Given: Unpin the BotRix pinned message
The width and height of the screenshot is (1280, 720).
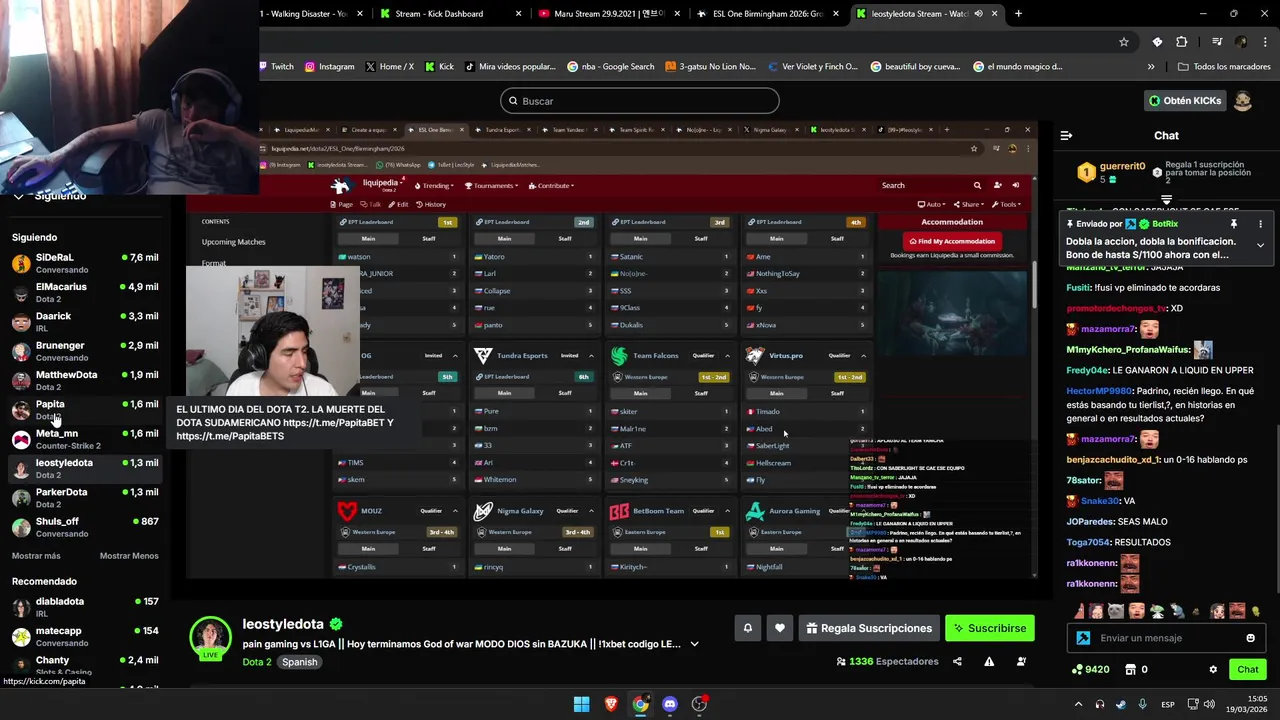Looking at the screenshot, I should tap(1234, 224).
